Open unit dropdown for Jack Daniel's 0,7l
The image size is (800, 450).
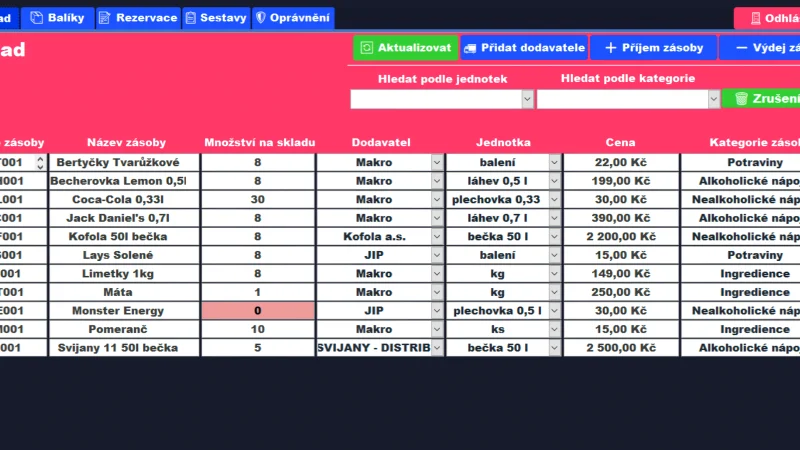tap(555, 218)
